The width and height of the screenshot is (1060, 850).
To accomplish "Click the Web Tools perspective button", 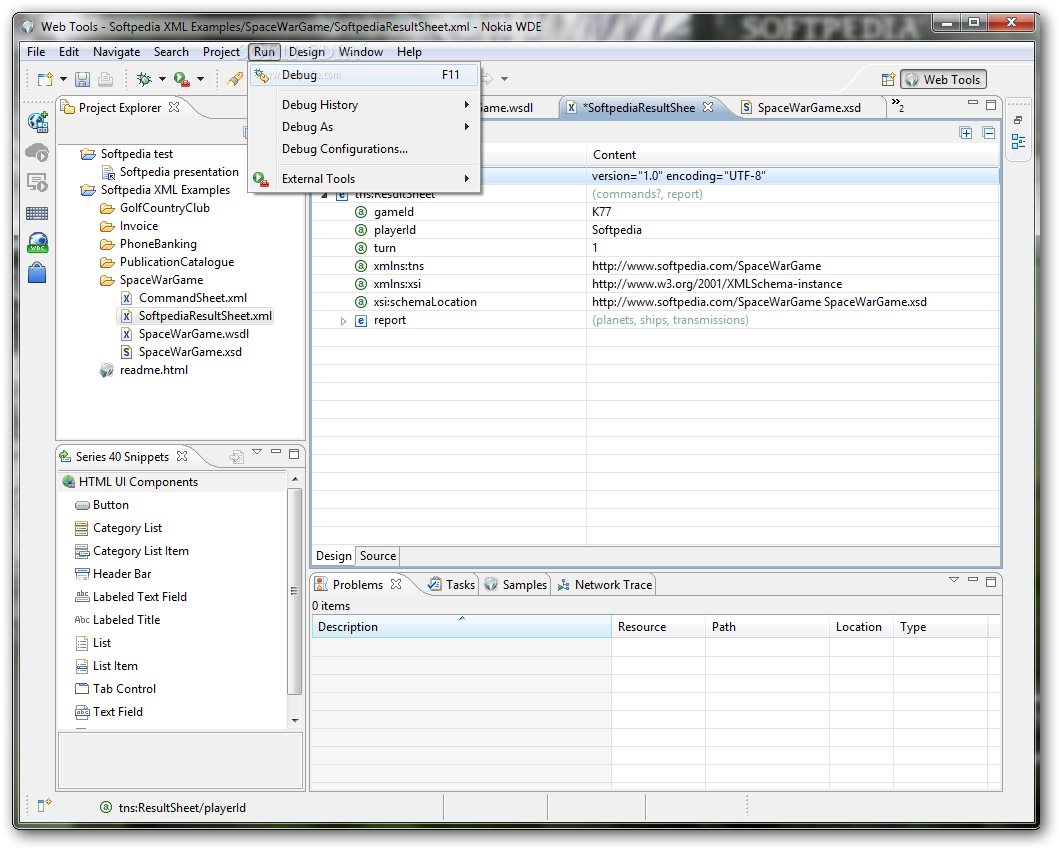I will point(944,79).
